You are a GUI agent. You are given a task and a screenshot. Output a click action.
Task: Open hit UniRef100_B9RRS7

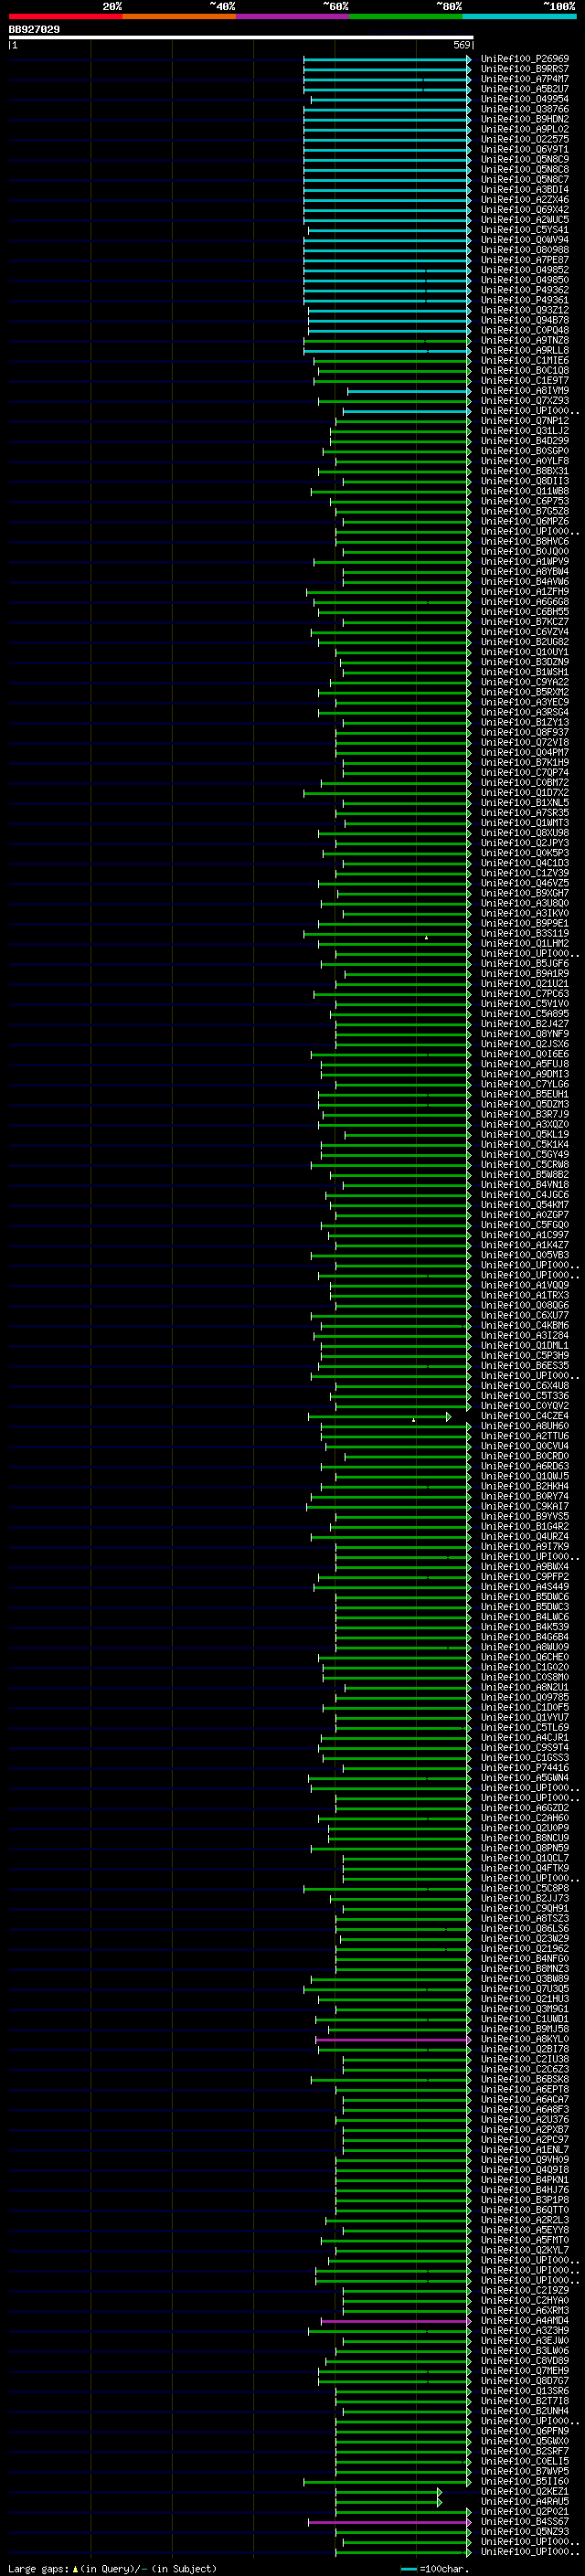coord(525,69)
